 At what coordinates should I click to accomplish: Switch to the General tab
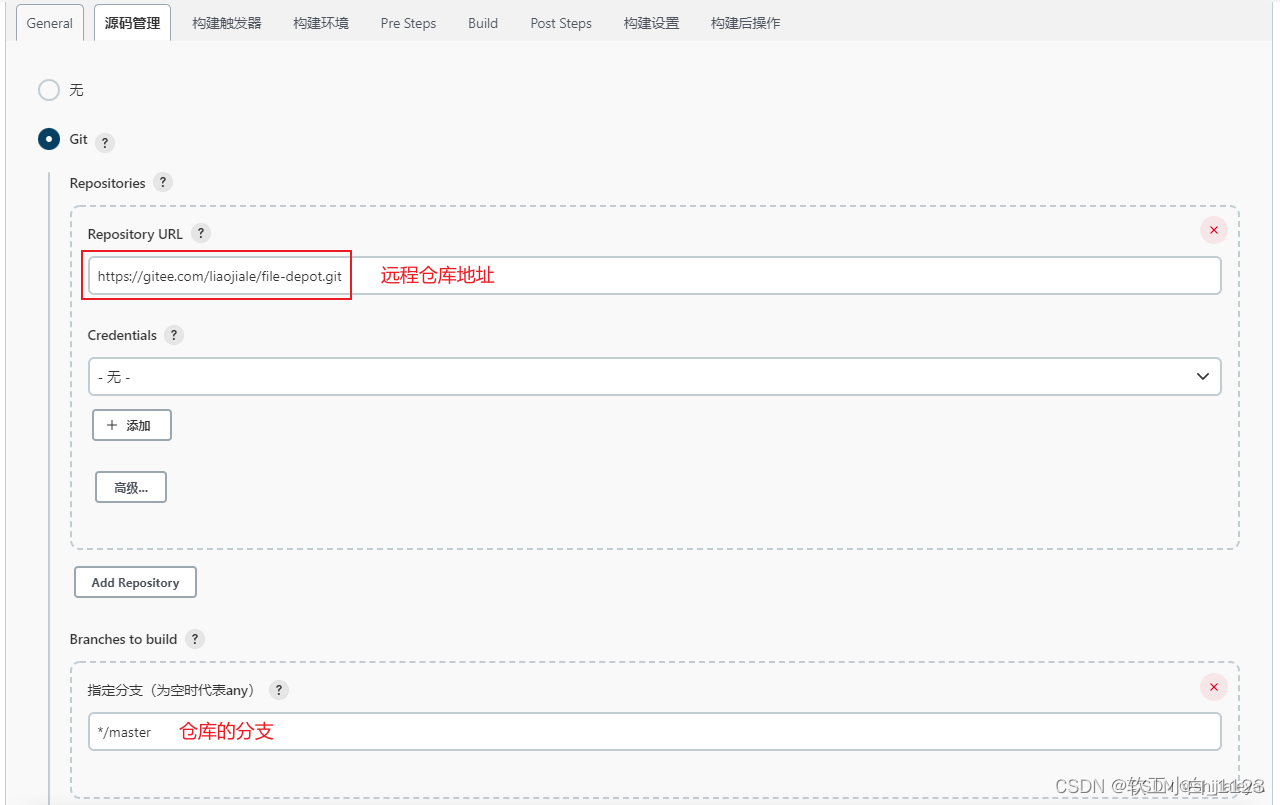(x=50, y=23)
